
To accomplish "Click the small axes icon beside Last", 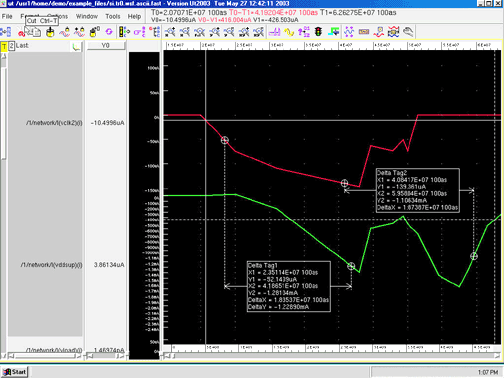I will pos(77,46).
